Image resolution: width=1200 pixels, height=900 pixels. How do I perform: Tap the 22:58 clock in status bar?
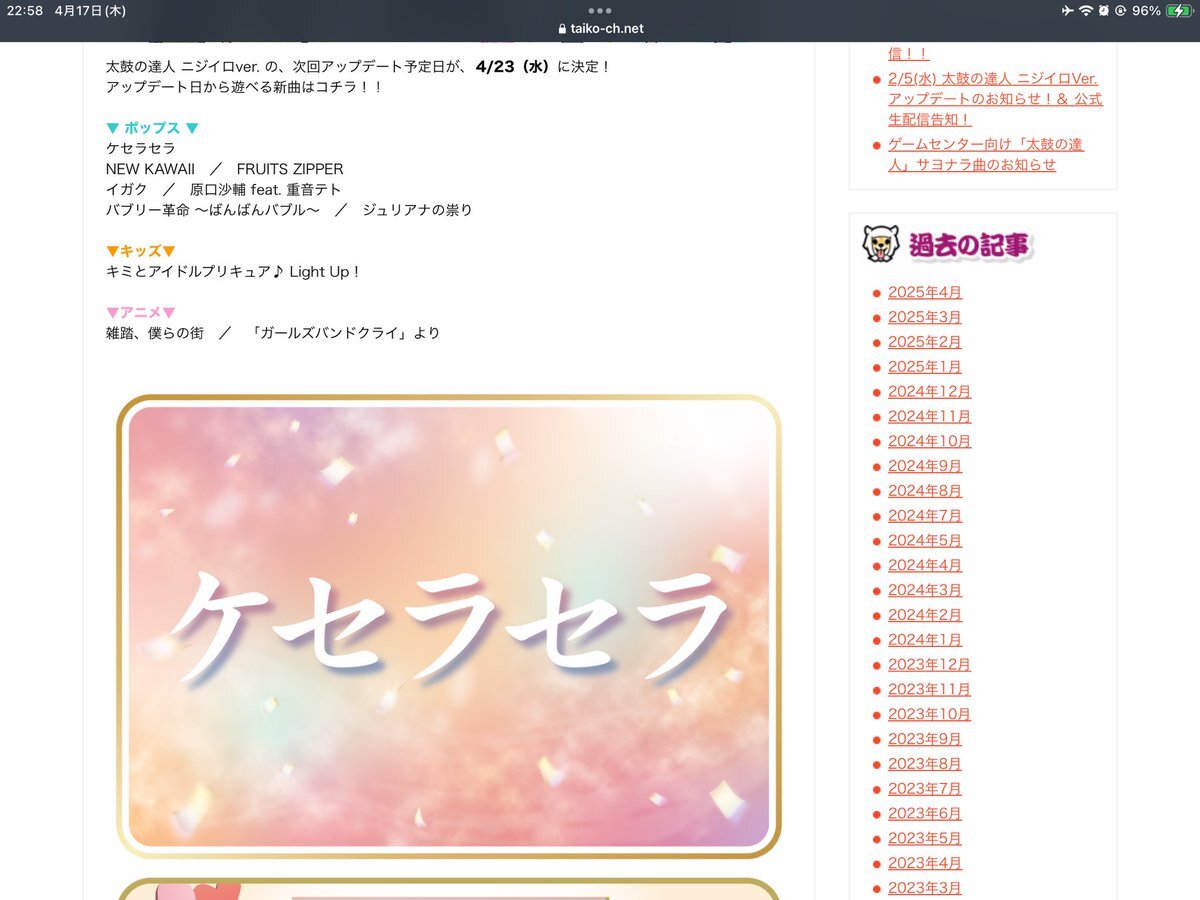(x=24, y=10)
